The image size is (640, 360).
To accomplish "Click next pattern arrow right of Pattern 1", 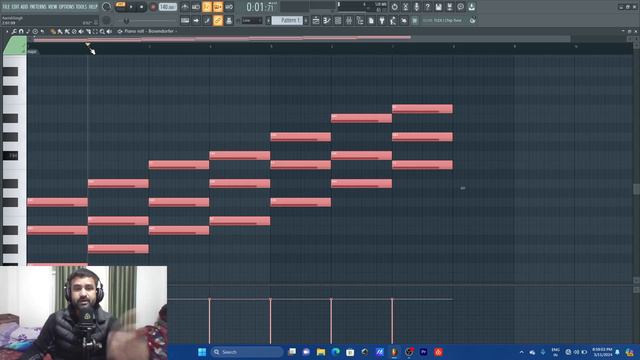I will 306,20.
